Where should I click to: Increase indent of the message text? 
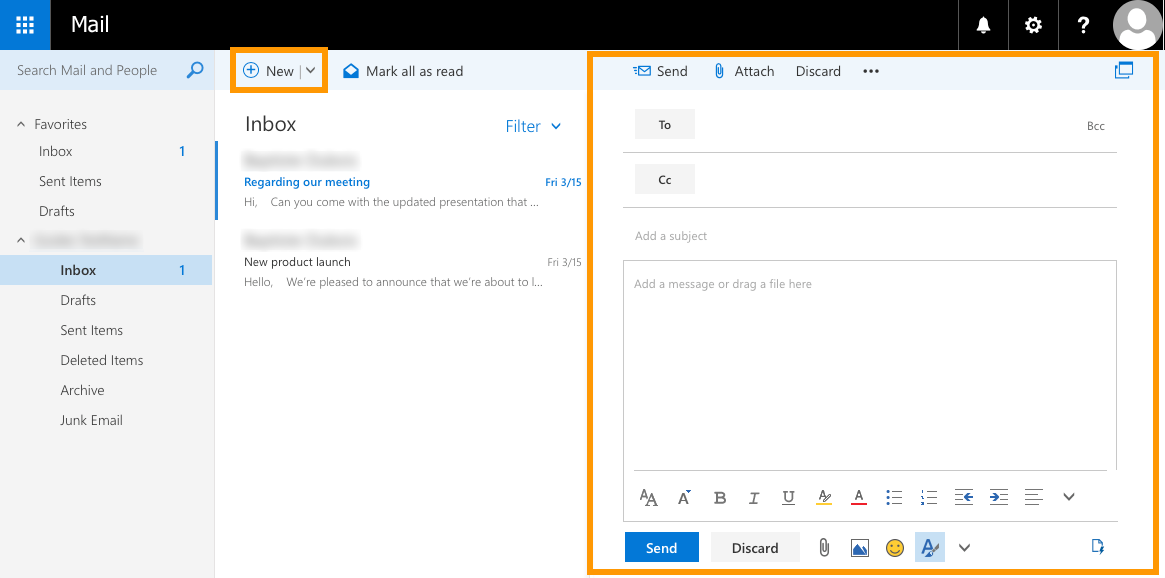(x=999, y=497)
